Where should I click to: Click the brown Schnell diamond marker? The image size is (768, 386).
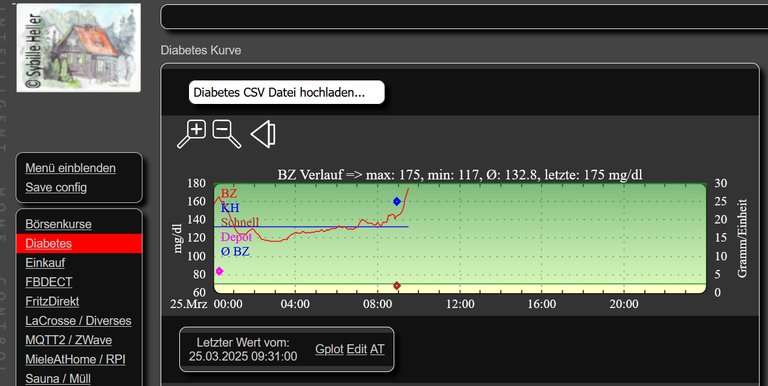point(397,286)
